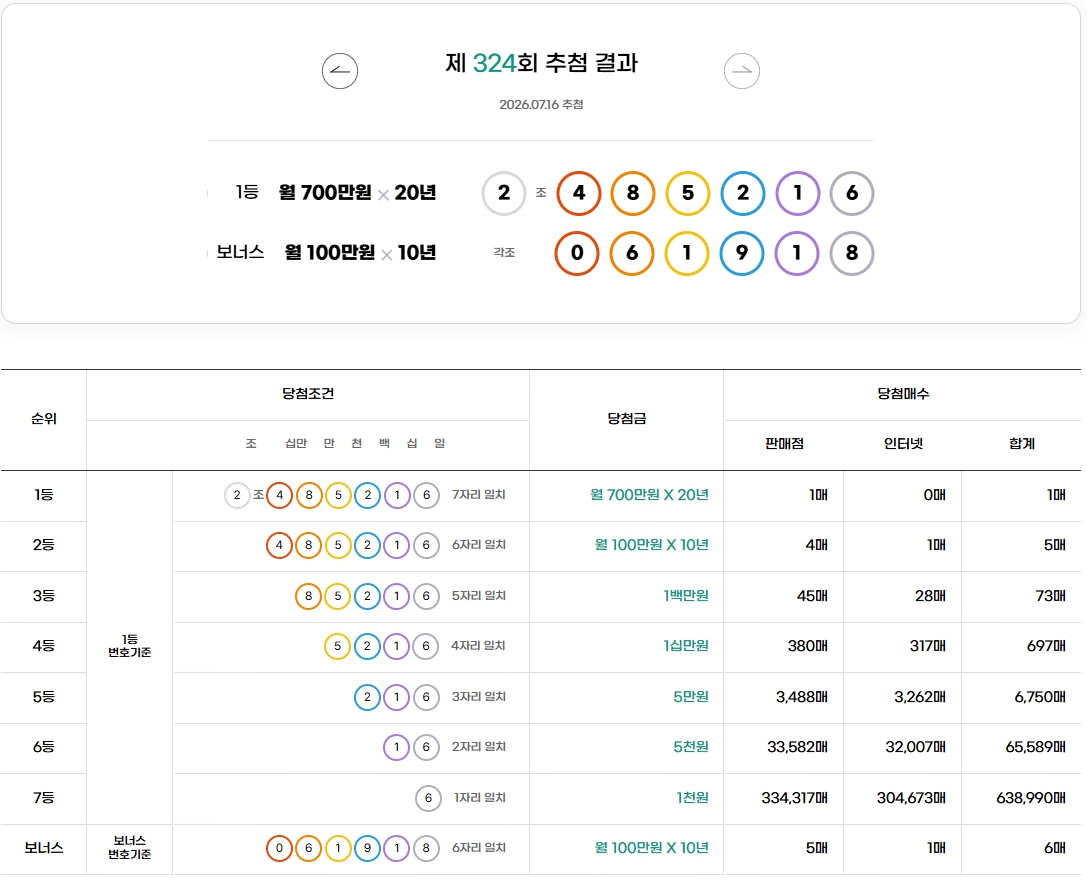Select the 1십만원 prize amount
The image size is (1087, 883).
686,646
